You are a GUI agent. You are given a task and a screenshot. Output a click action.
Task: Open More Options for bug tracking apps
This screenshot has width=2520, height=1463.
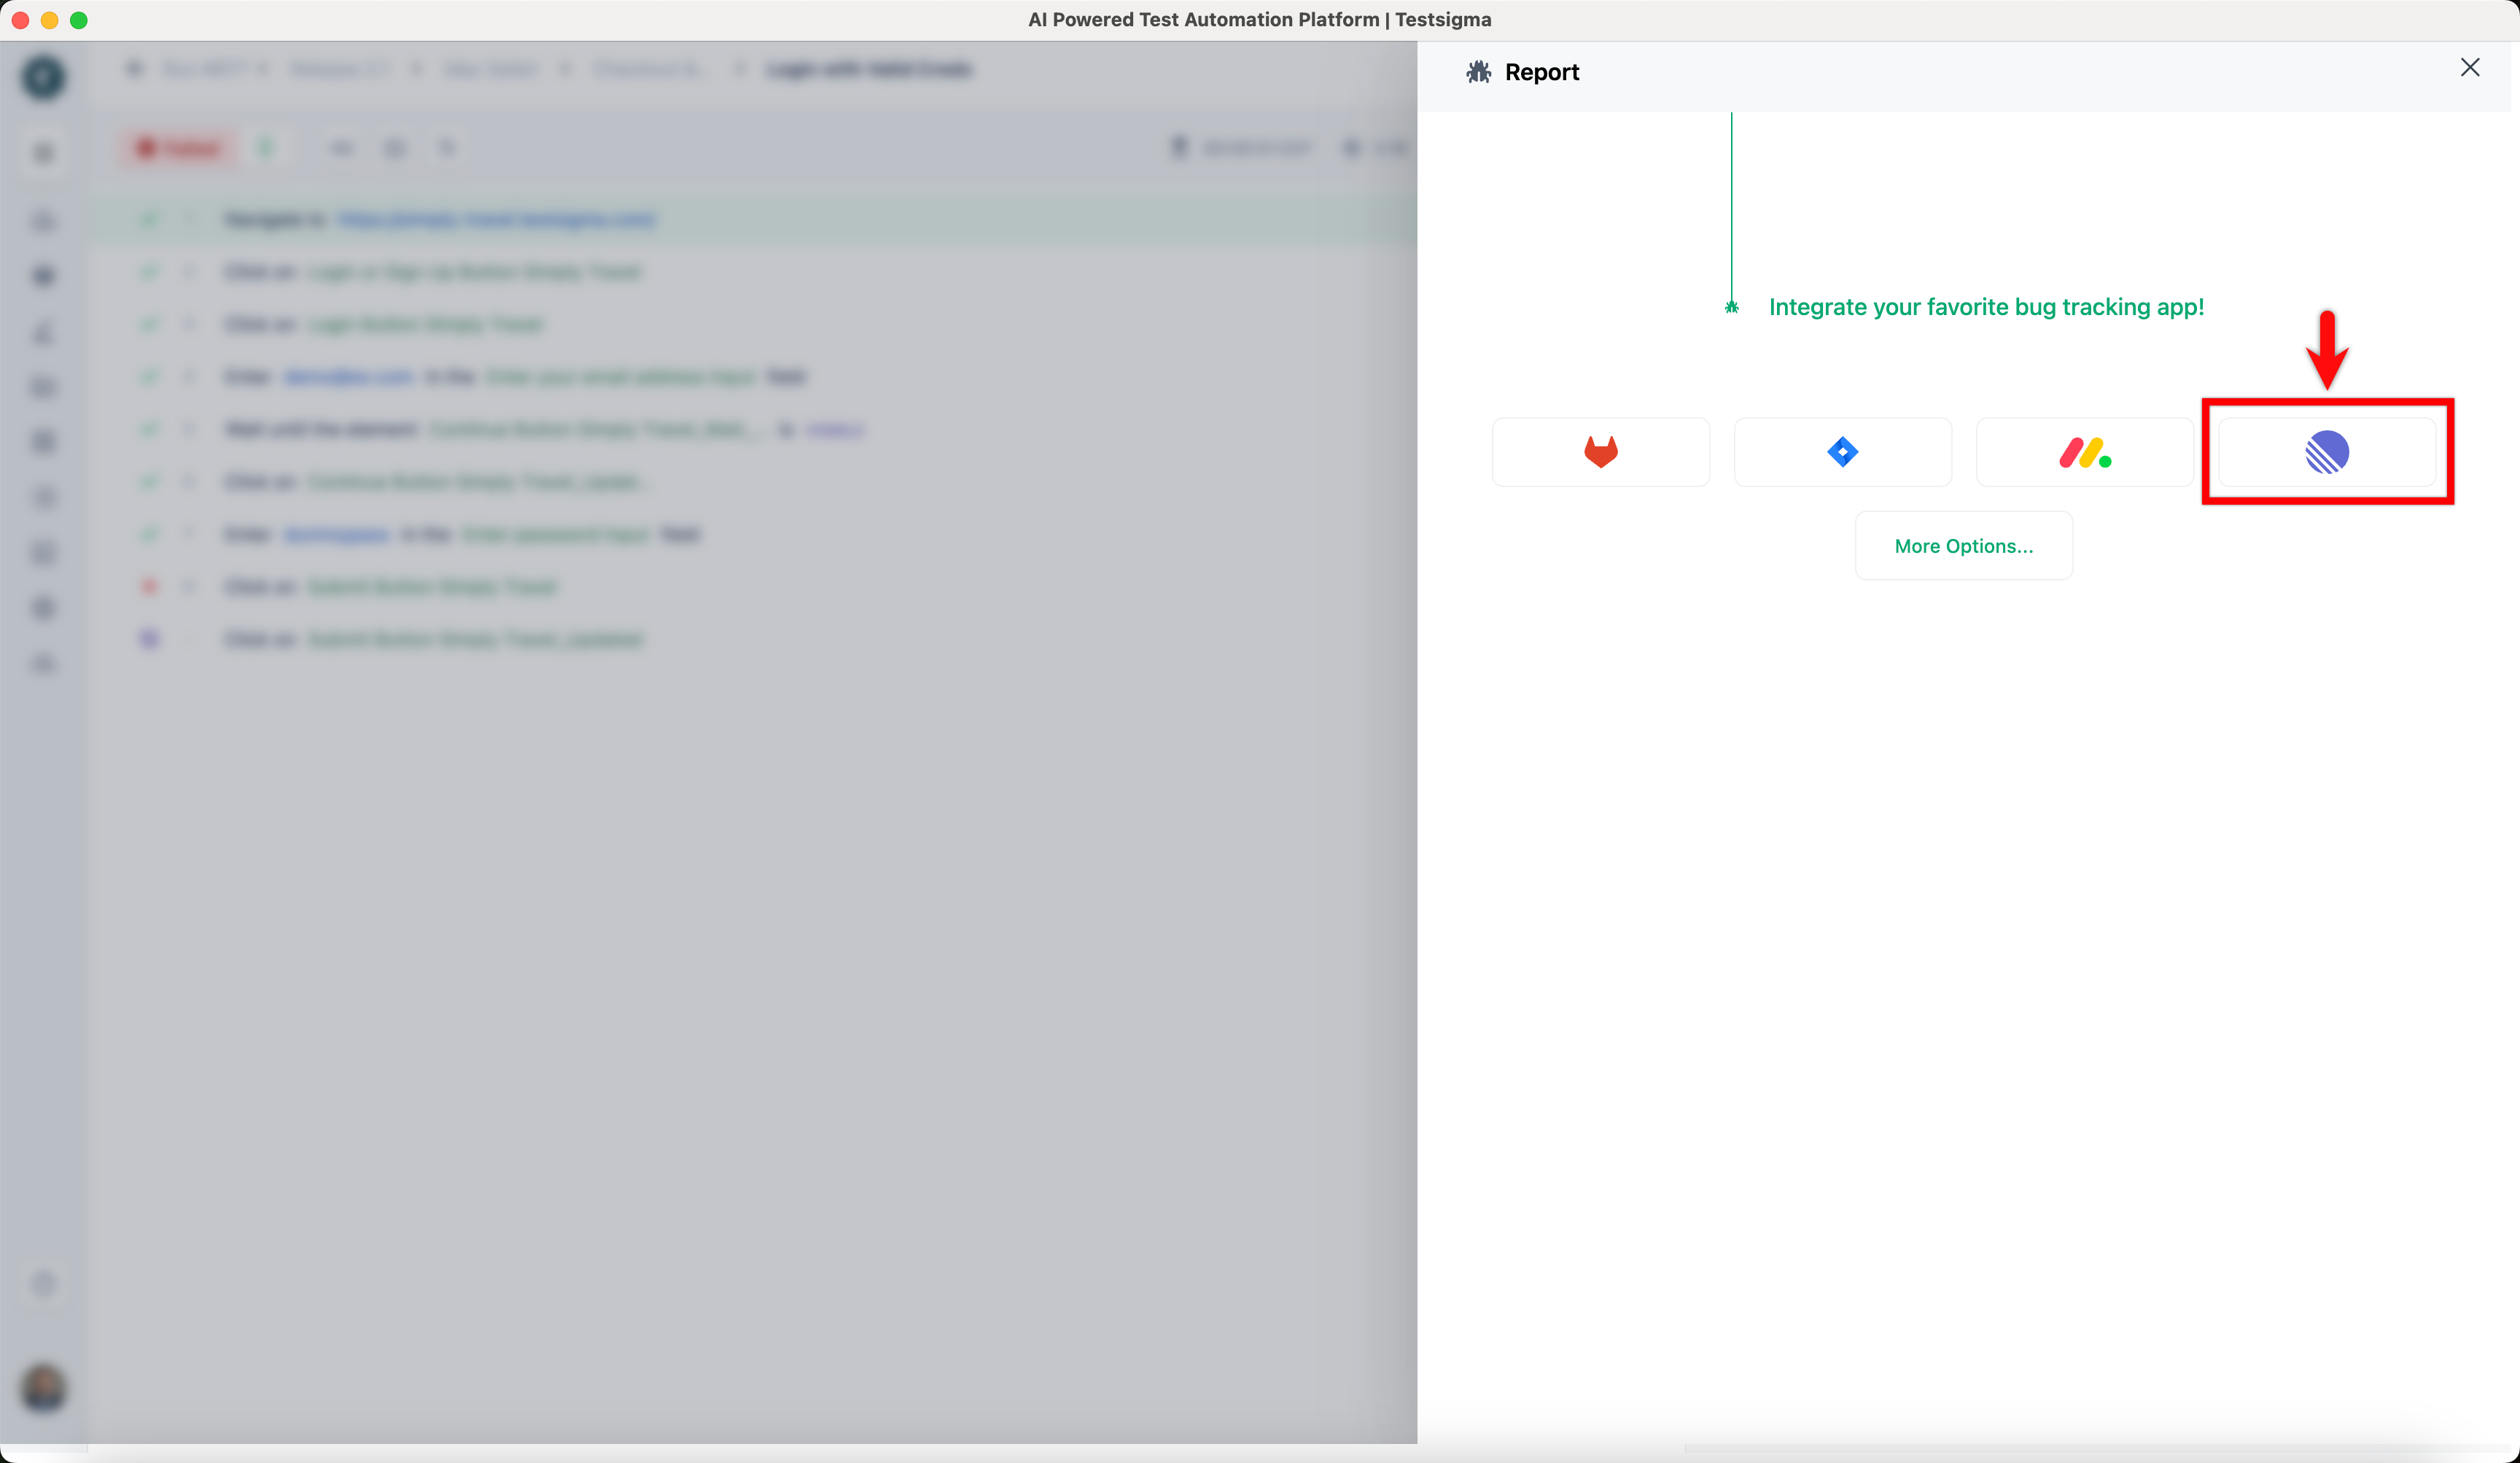pos(1963,546)
